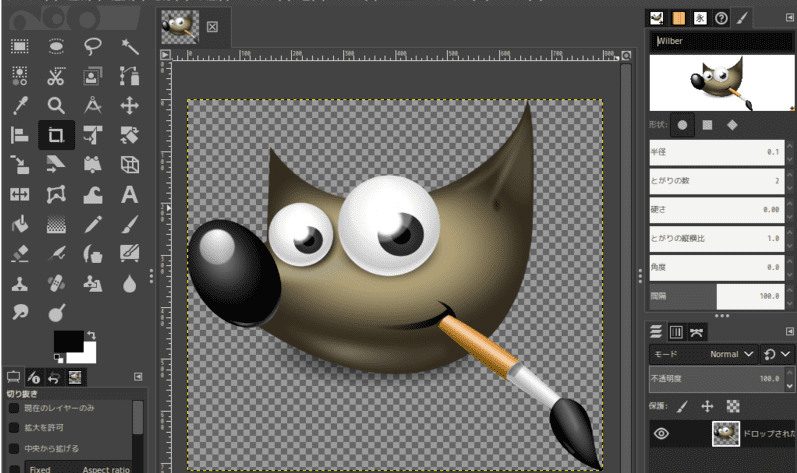The image size is (797, 473).
Task: Select the Airbrush tool
Action: pos(56,254)
